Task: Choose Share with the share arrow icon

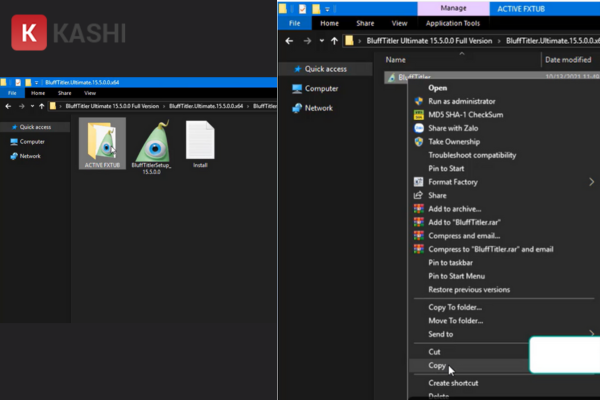Action: tap(437, 195)
